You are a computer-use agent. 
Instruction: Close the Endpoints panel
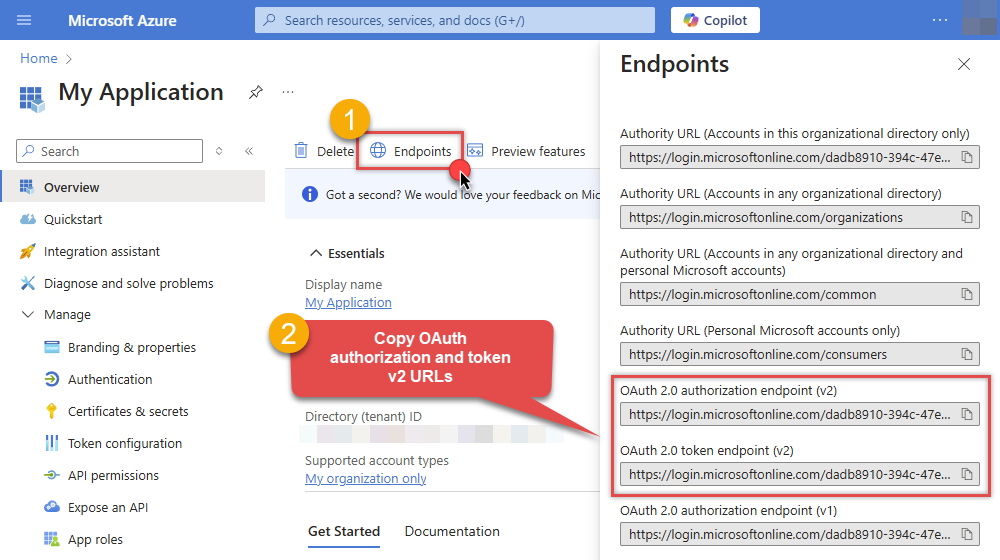[964, 64]
